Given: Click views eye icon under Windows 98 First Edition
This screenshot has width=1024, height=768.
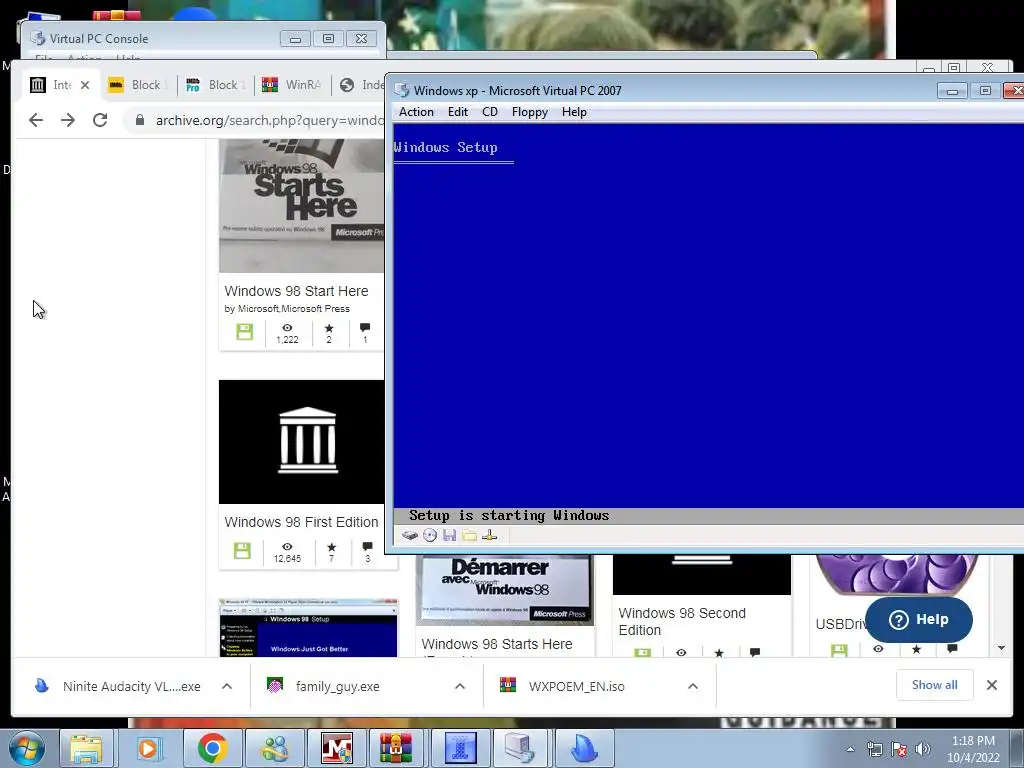Looking at the screenshot, I should [287, 547].
